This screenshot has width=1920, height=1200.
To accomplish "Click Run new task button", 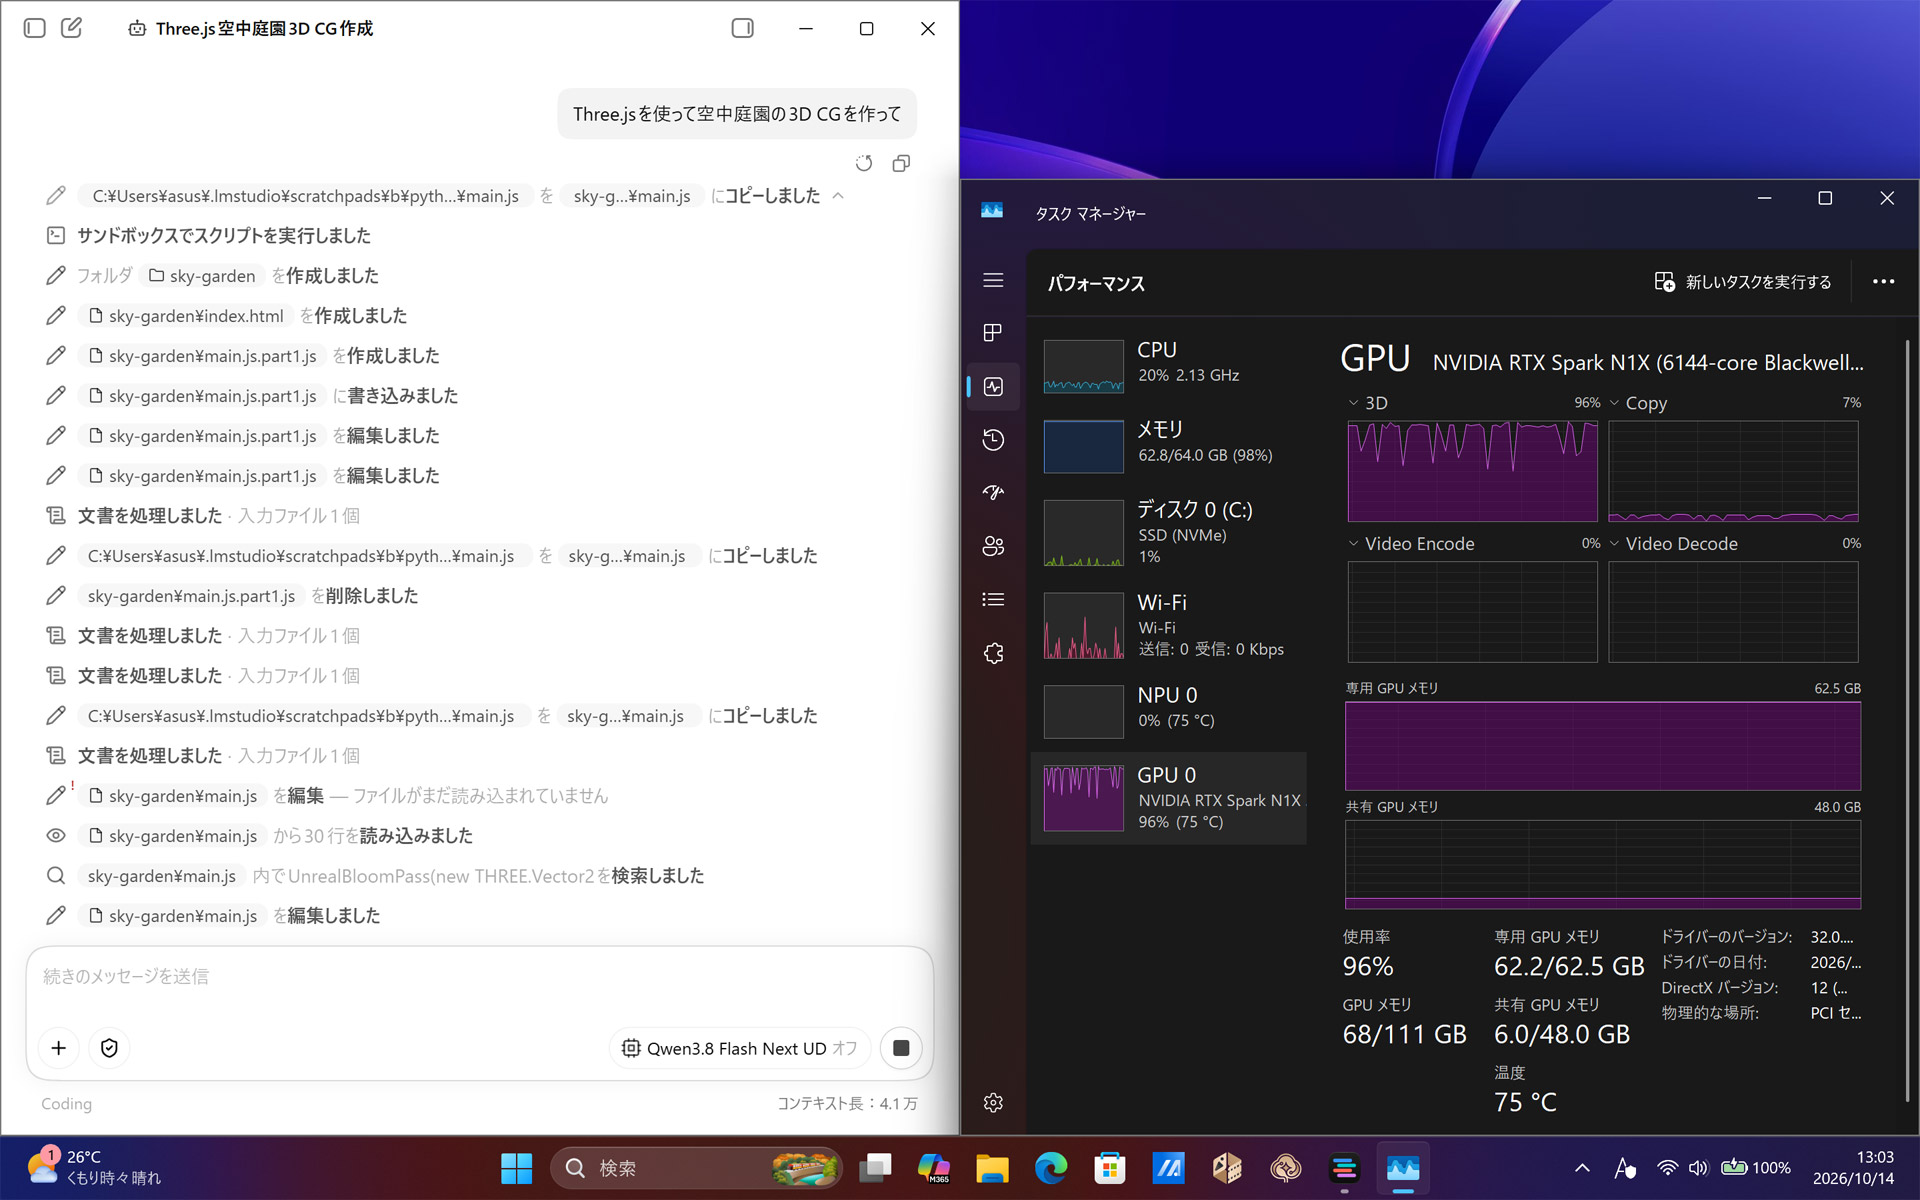I will [x=1743, y=282].
